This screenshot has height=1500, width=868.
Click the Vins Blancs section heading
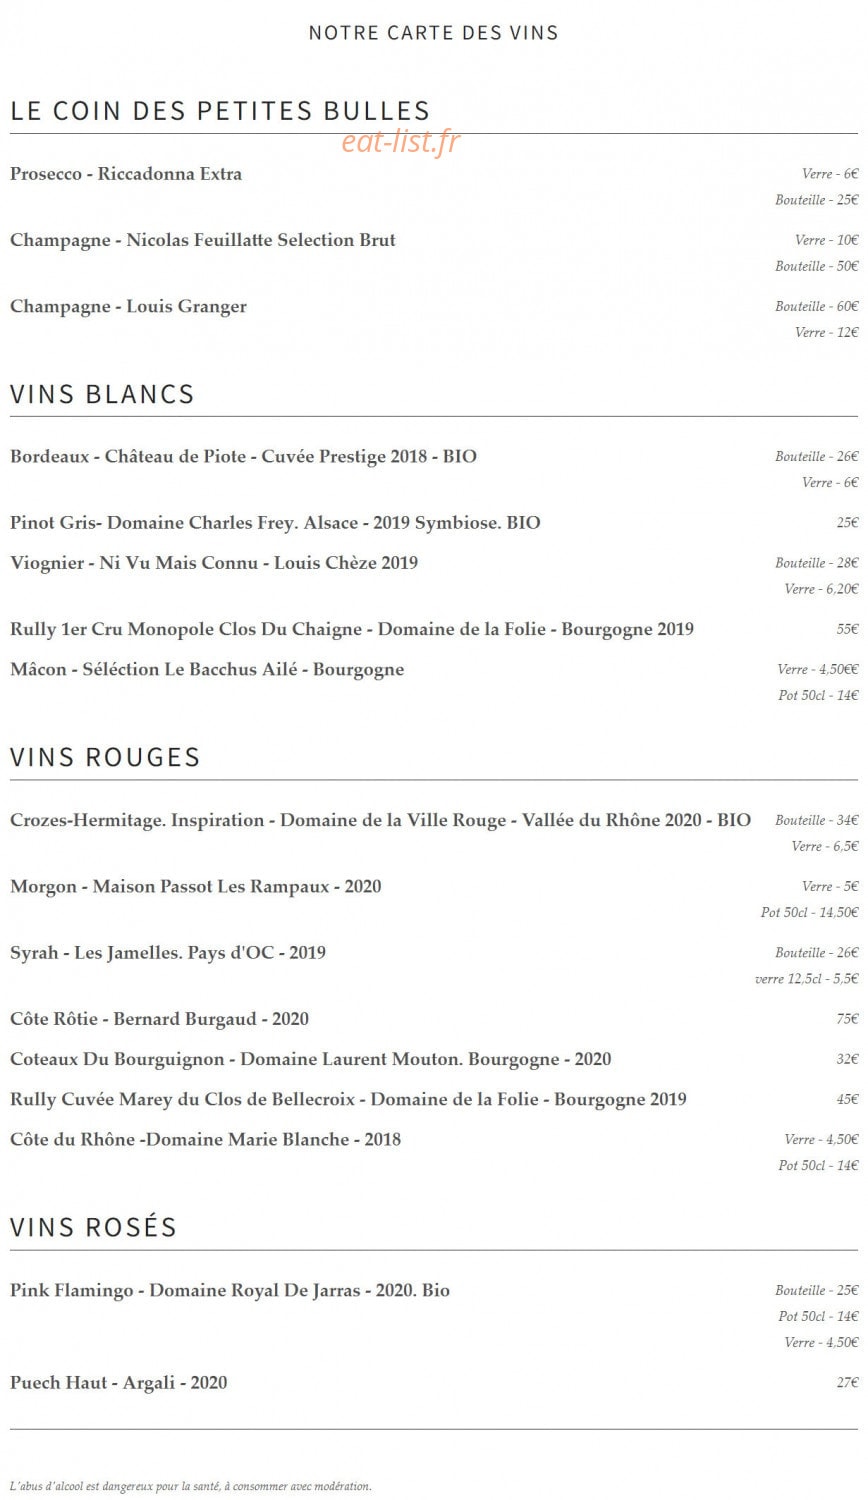[102, 394]
